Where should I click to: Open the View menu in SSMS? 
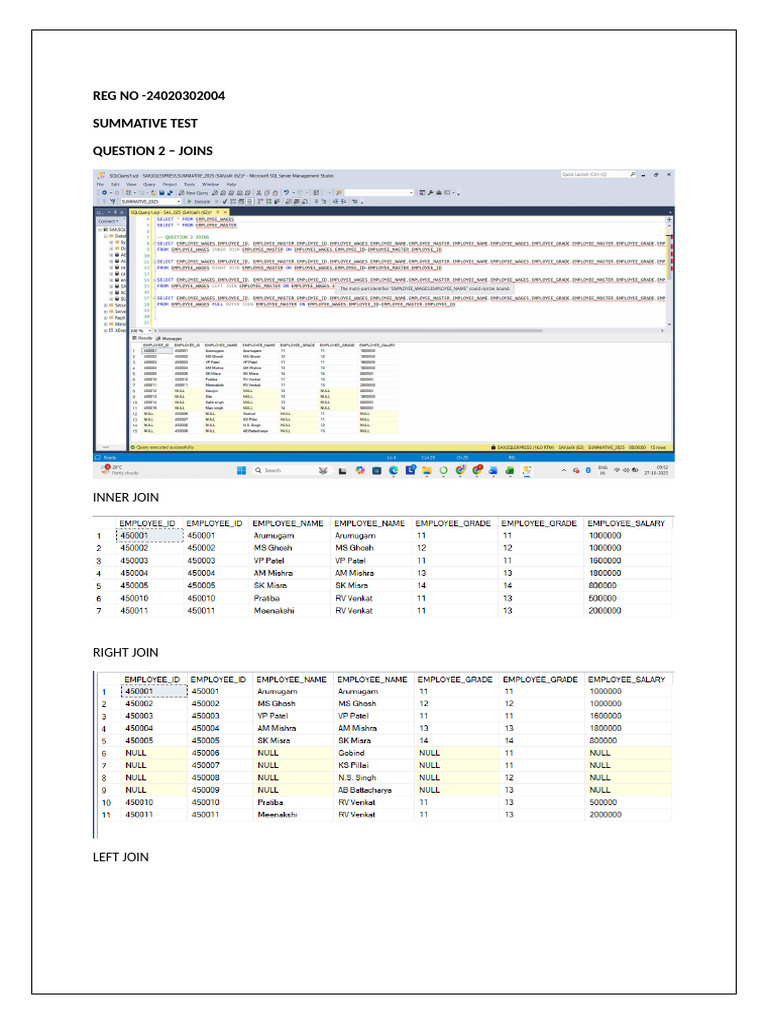(131, 184)
